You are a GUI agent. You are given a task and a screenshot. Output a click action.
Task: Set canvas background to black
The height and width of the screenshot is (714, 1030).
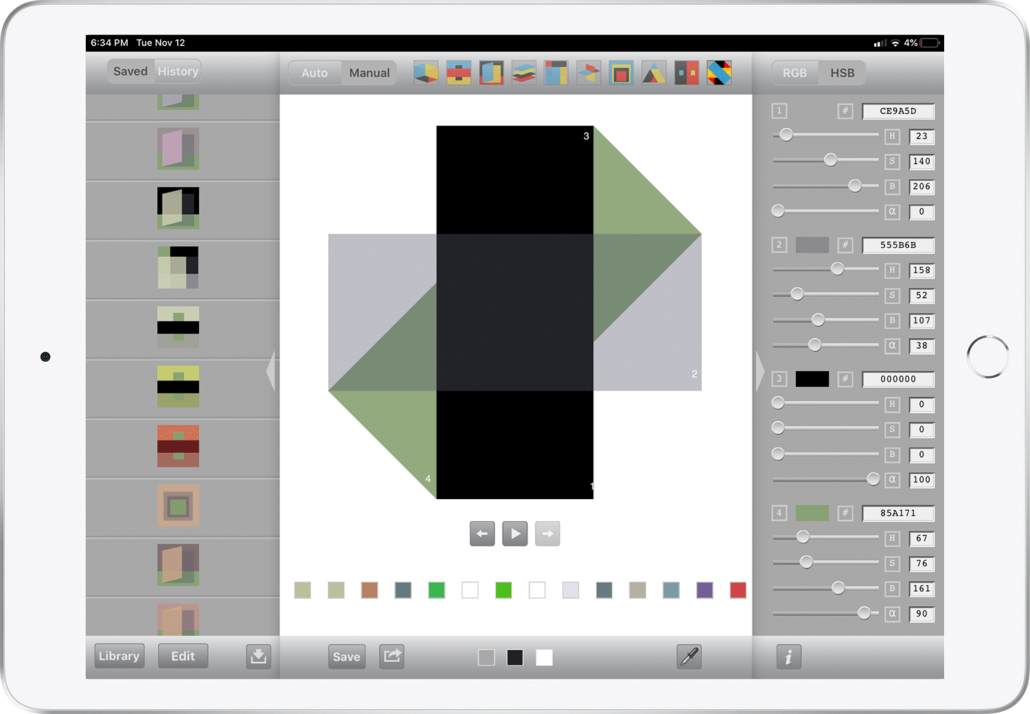click(x=515, y=657)
